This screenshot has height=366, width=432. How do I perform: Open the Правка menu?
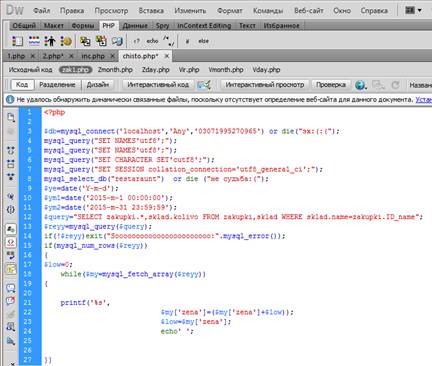(72, 11)
